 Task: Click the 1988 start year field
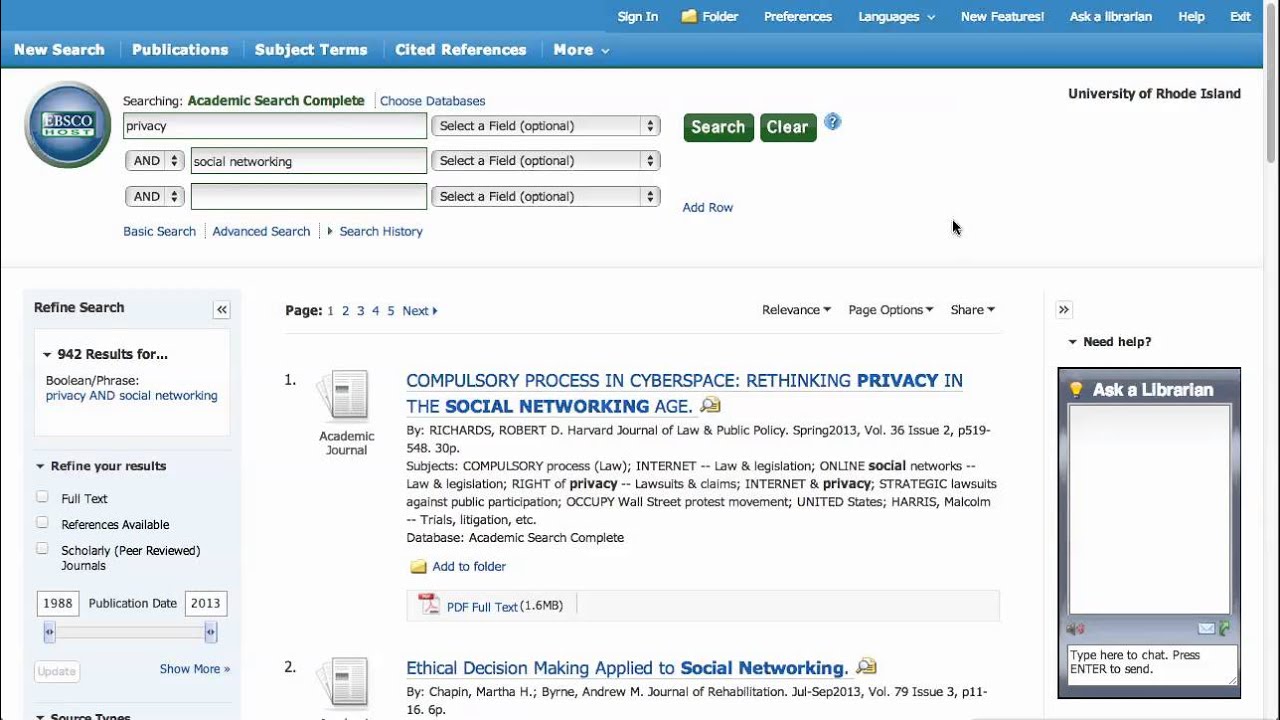[x=58, y=603]
